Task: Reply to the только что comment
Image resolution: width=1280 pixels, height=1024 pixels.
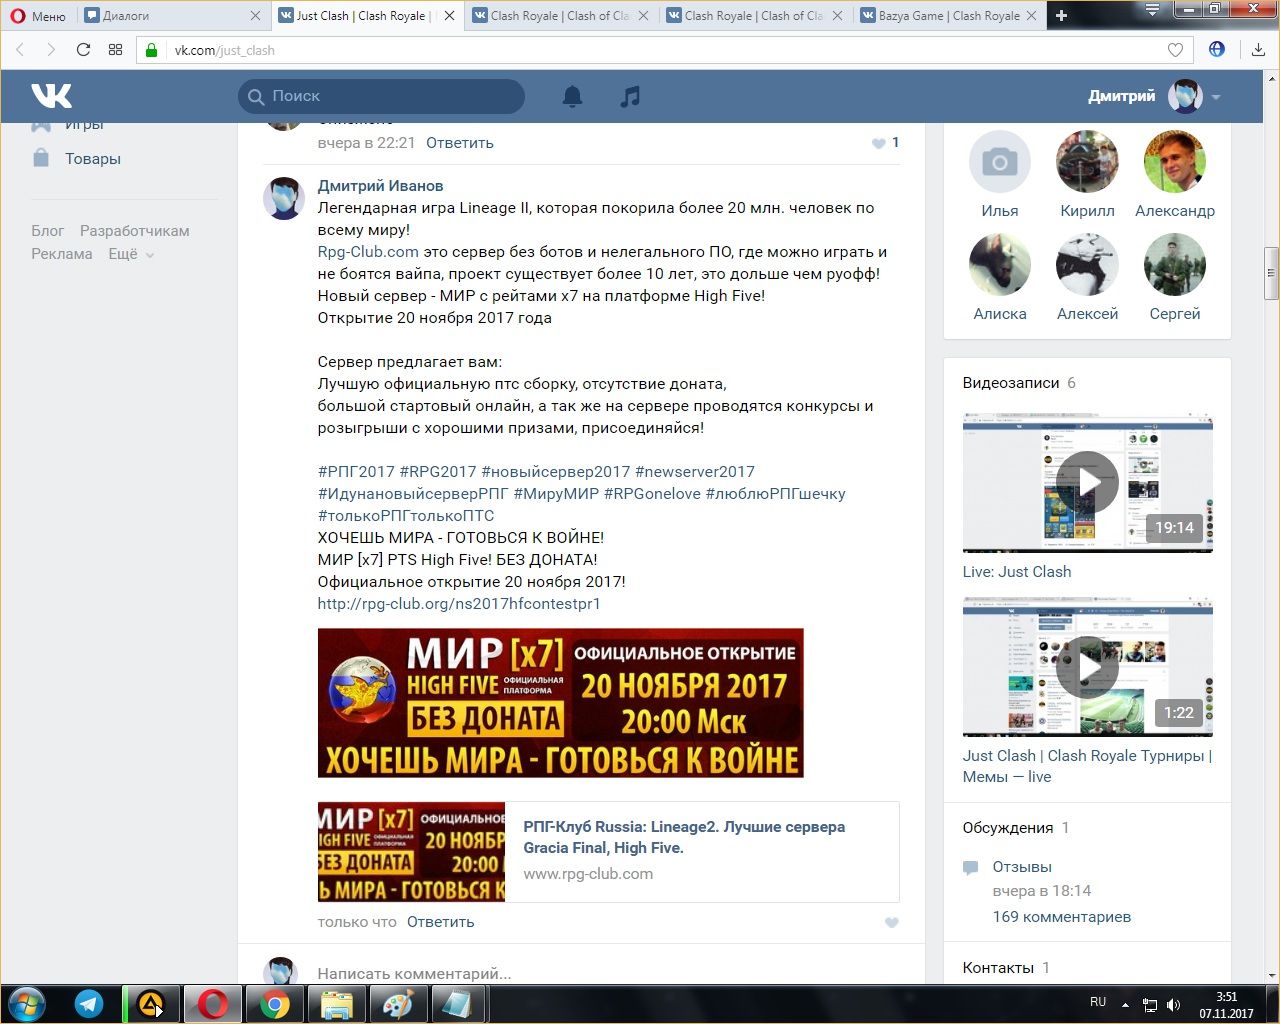Action: pos(440,921)
